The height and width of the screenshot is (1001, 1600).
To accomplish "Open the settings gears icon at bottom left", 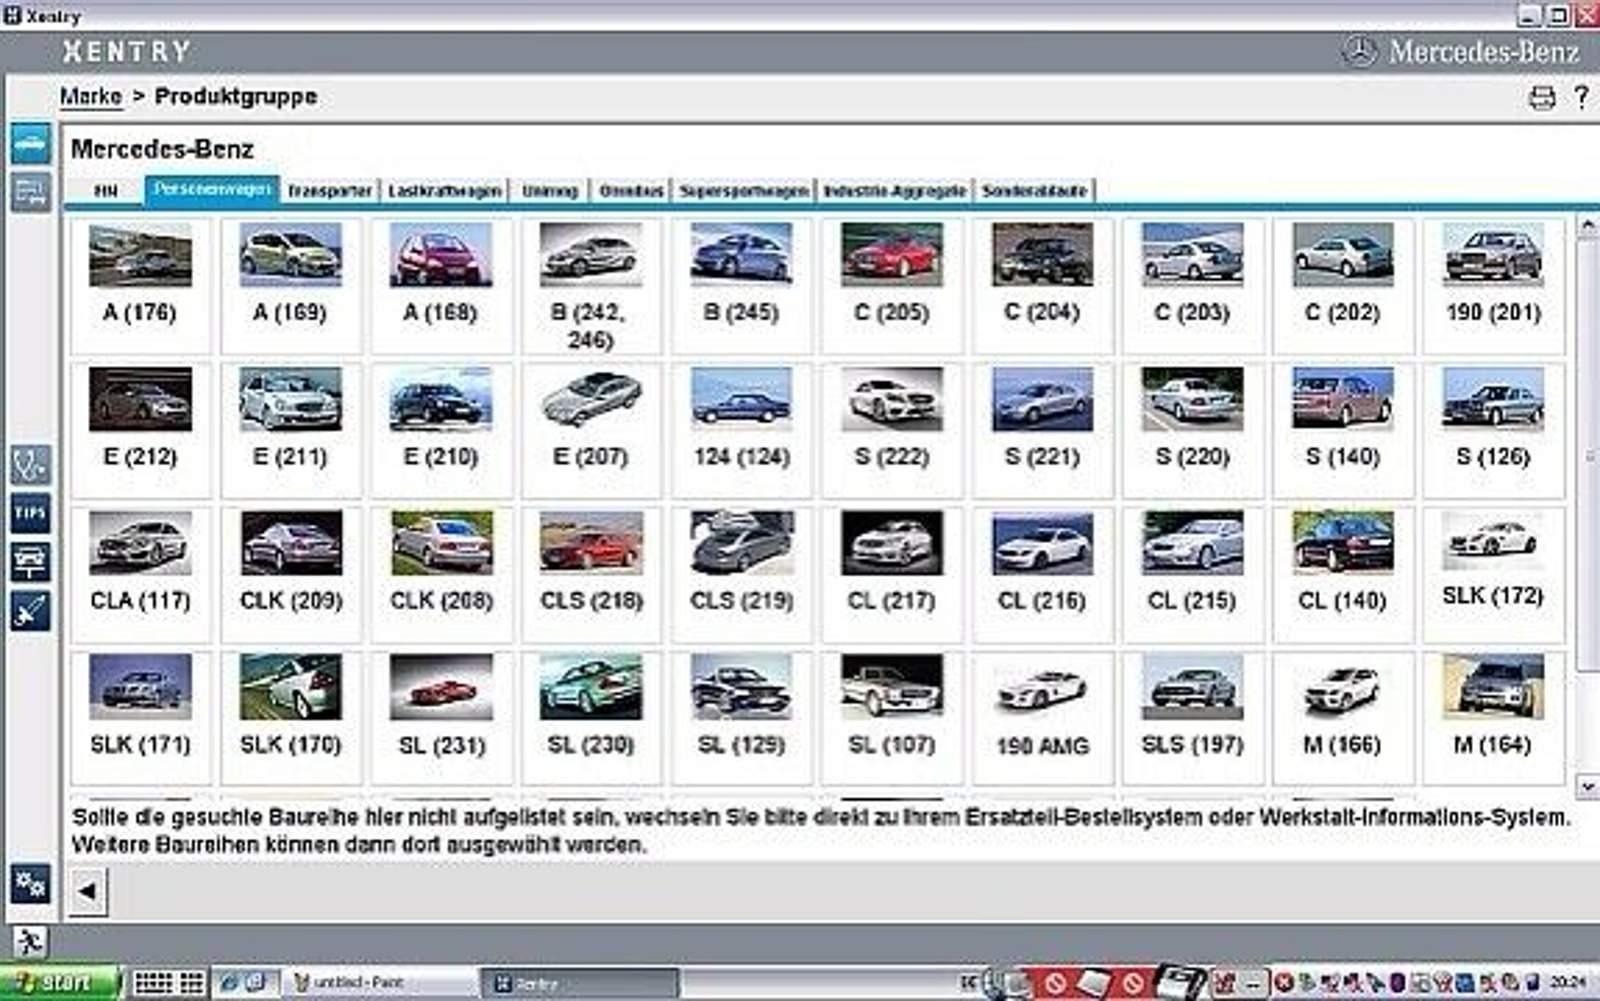I will coord(30,884).
